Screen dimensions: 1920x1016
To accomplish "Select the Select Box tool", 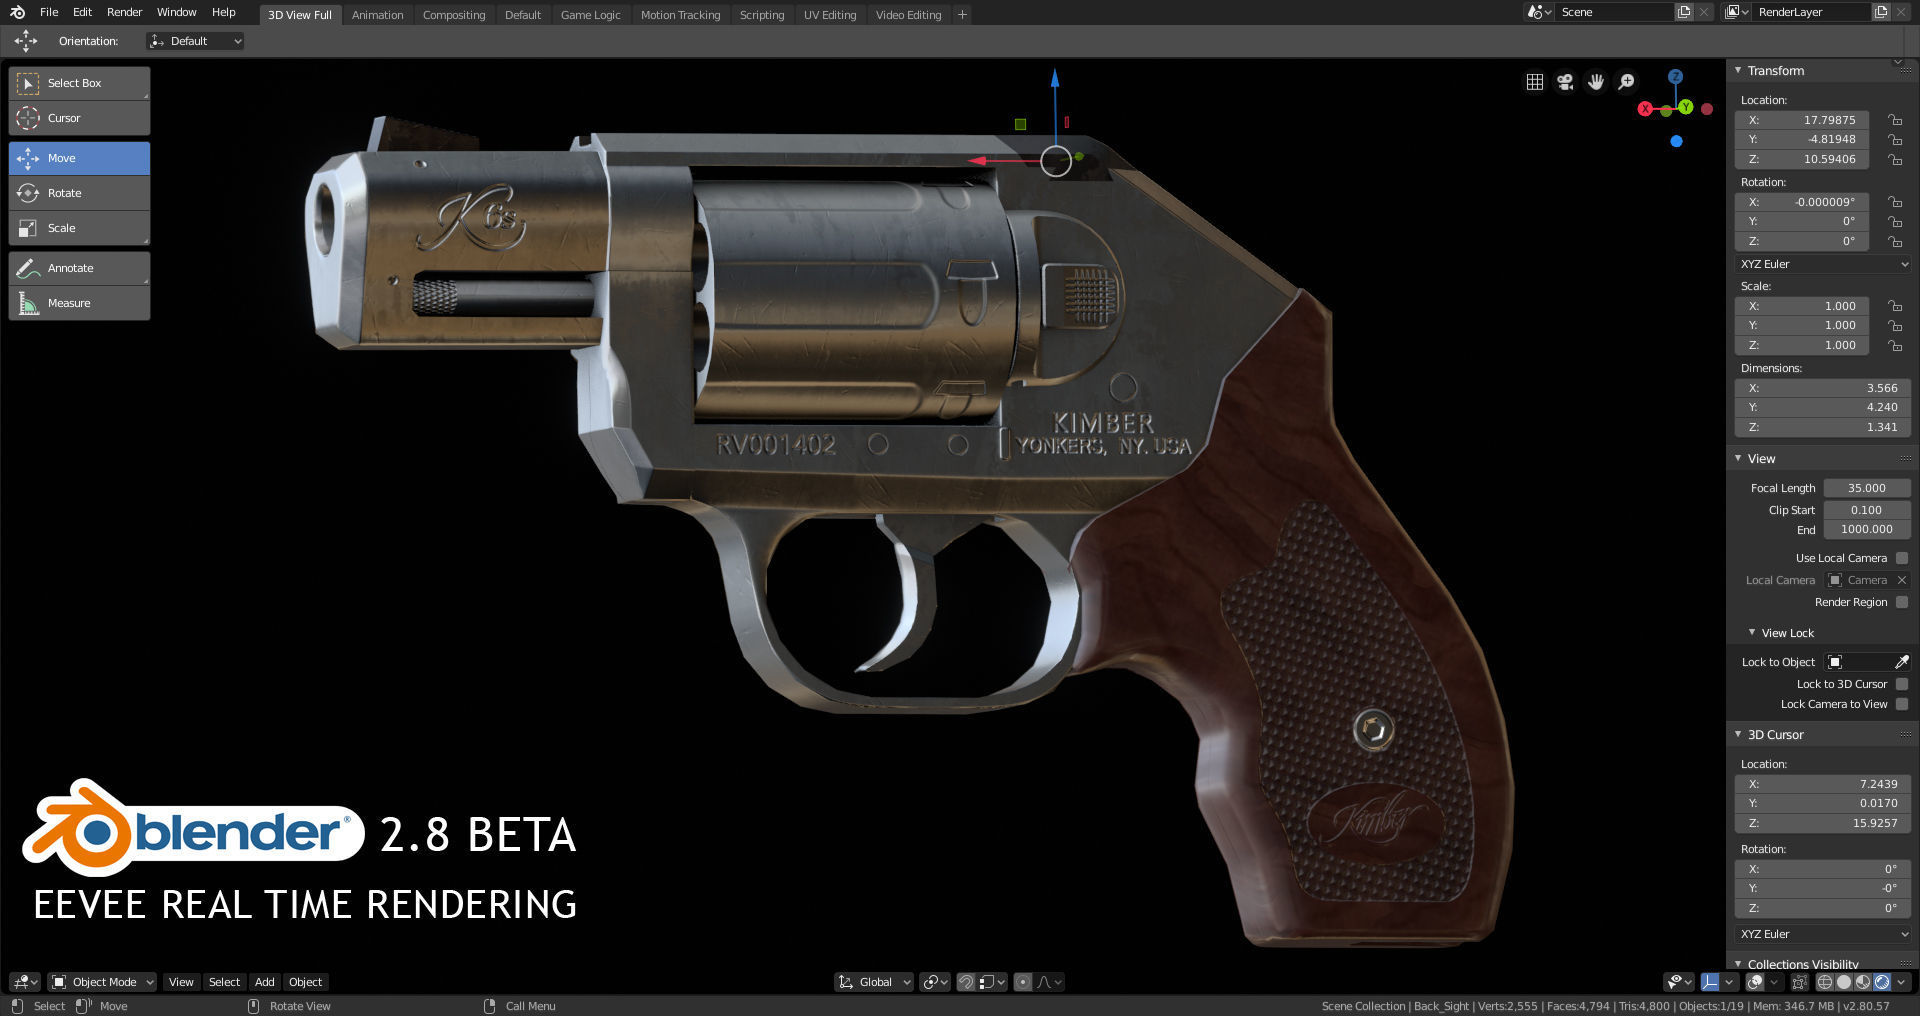I will click(x=79, y=83).
